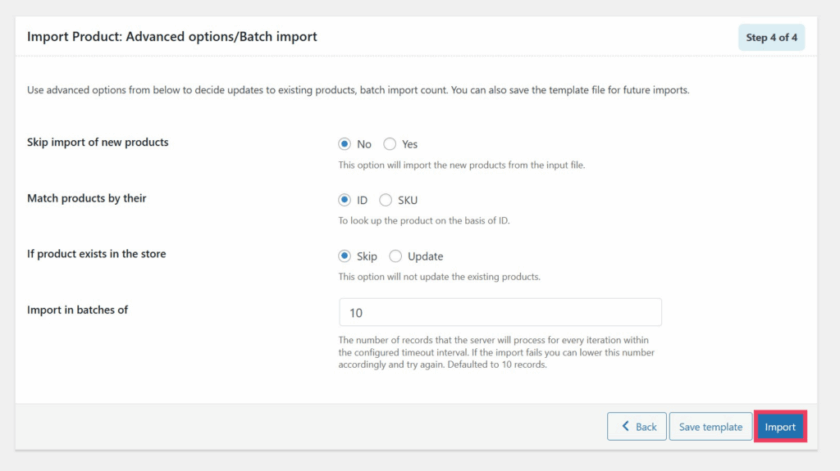Click the batch size field showing 10
Screen dimensions: 840x471
click(x=500, y=312)
